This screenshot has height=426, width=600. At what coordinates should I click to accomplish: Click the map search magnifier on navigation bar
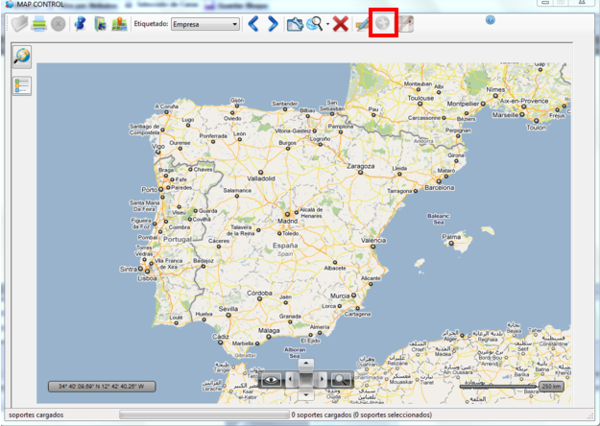[341, 380]
